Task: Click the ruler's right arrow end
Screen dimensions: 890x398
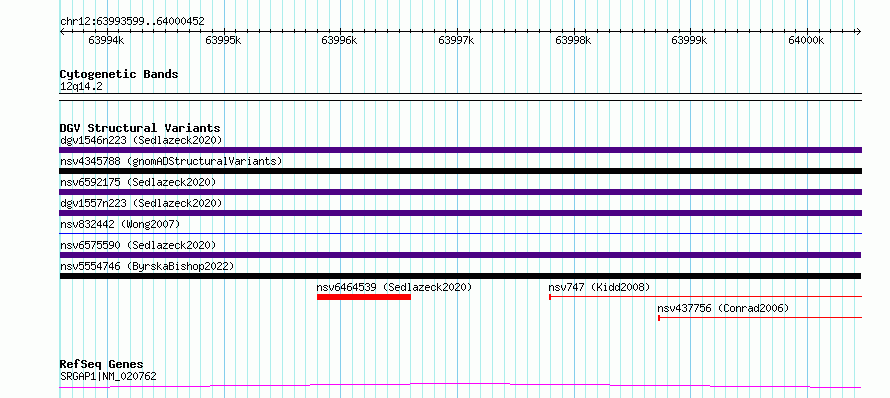Action: point(858,32)
